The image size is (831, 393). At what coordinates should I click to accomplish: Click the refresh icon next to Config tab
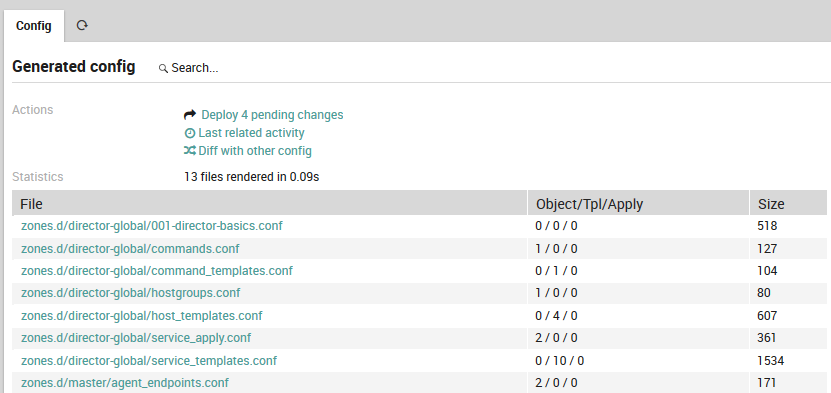pyautogui.click(x=82, y=25)
